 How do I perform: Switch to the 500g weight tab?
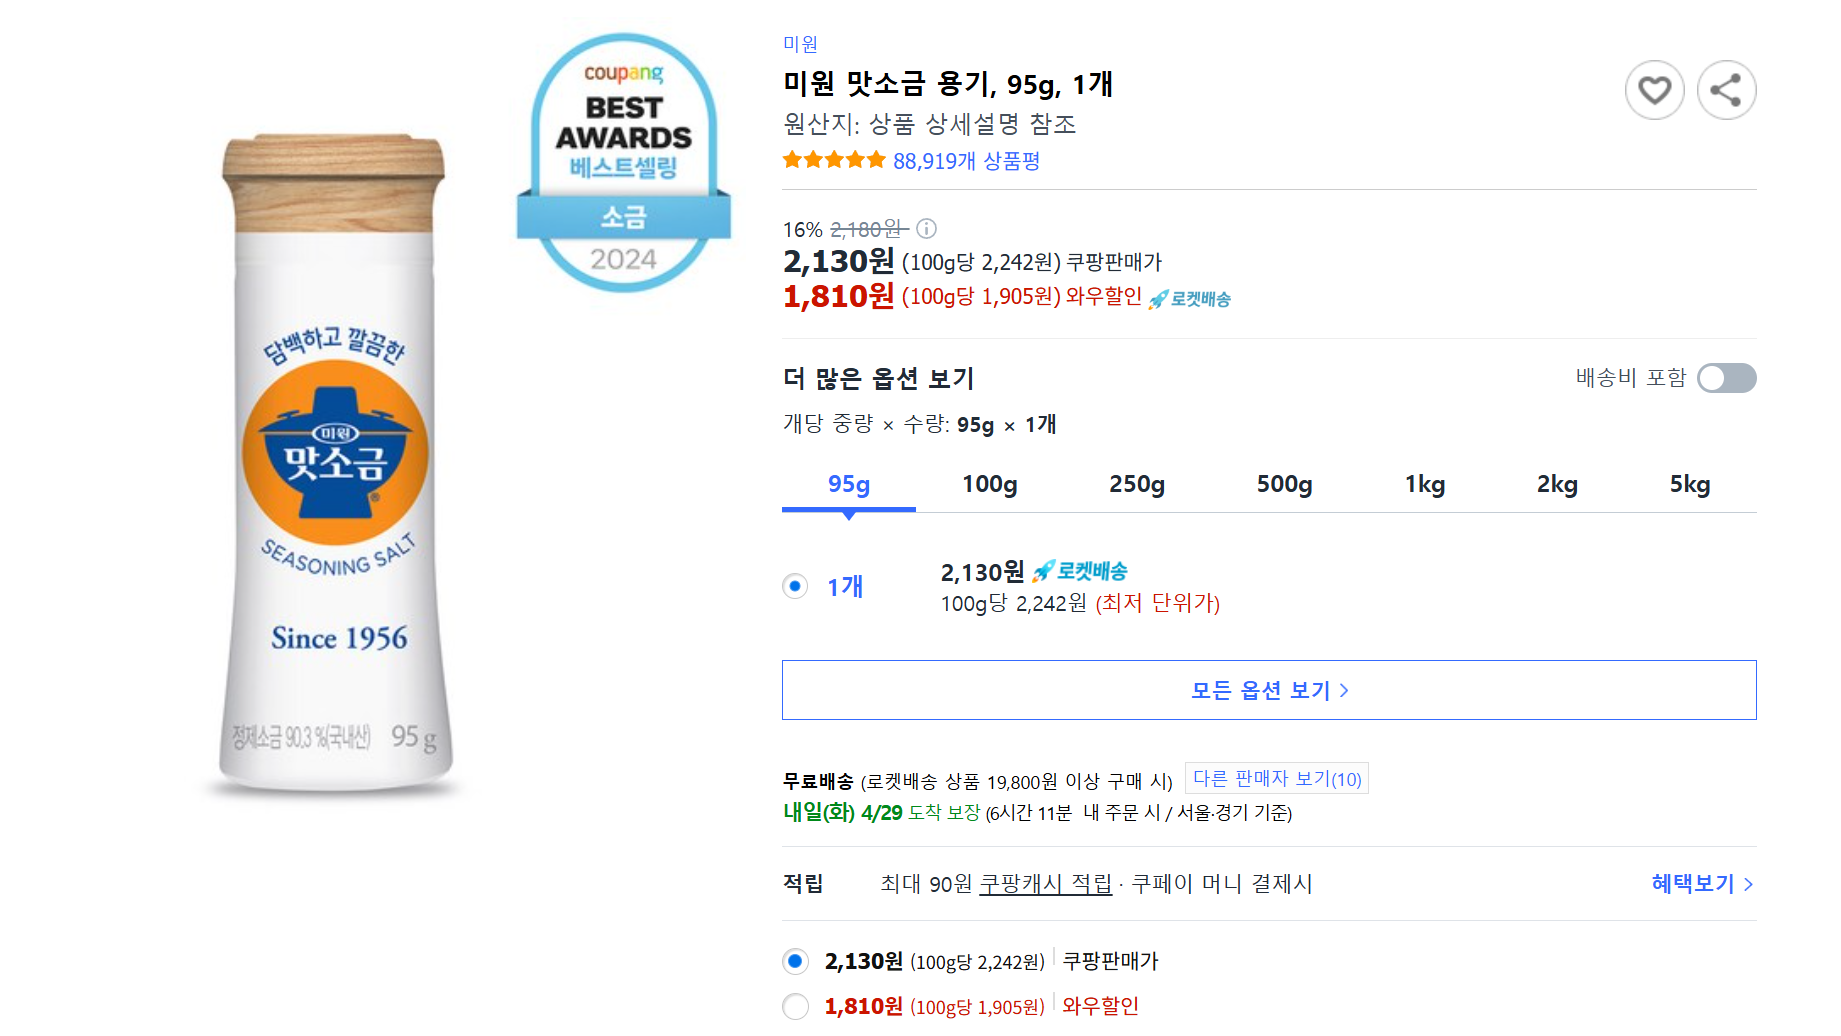pos(1284,484)
